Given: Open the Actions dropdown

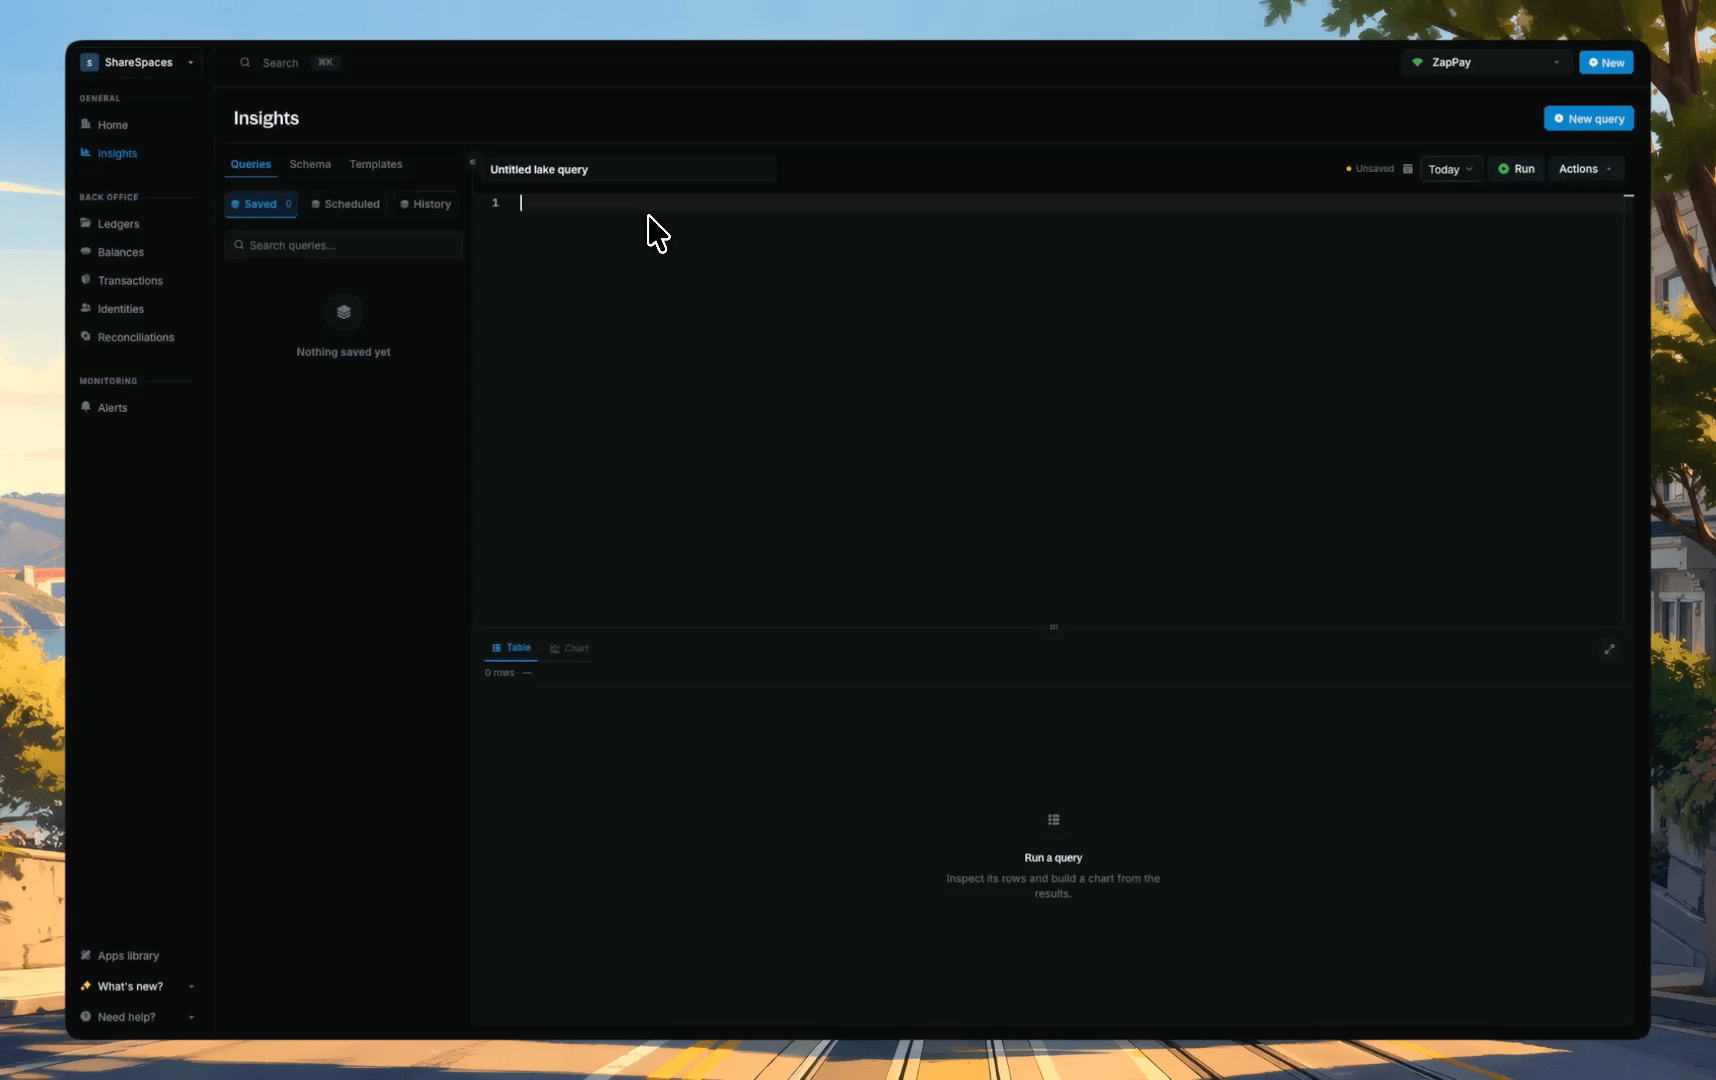Looking at the screenshot, I should 1586,169.
